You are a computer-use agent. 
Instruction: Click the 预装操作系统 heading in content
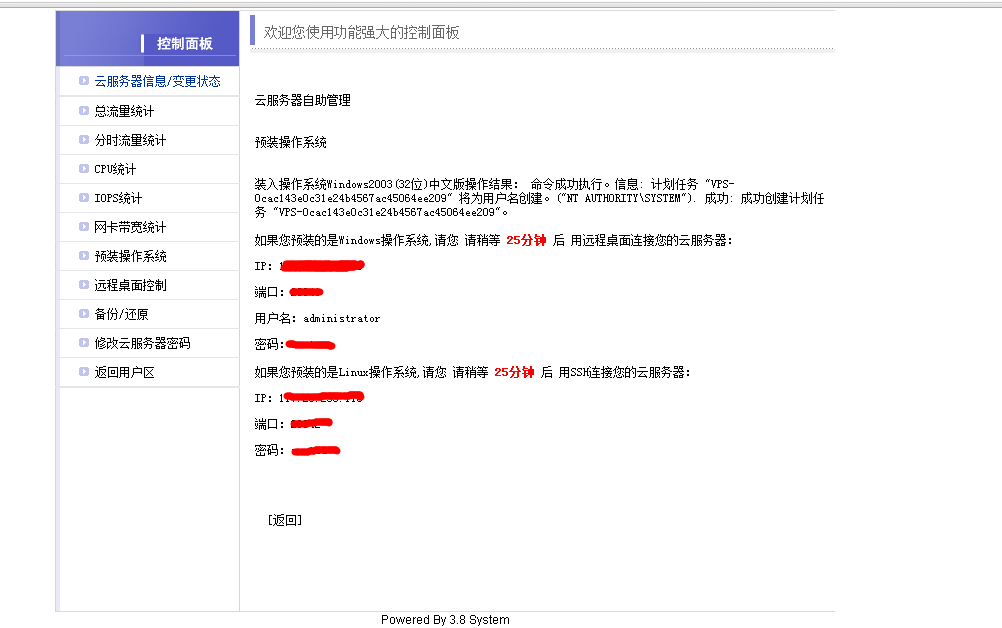[291, 142]
